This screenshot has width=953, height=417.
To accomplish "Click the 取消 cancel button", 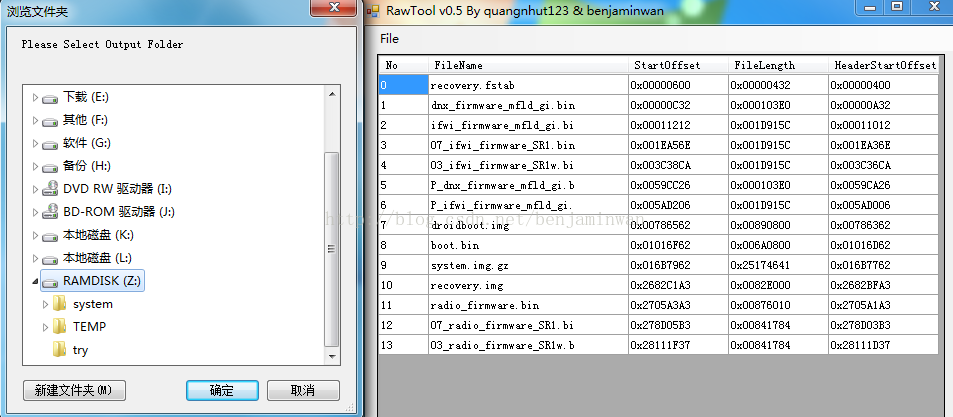I will tap(303, 390).
